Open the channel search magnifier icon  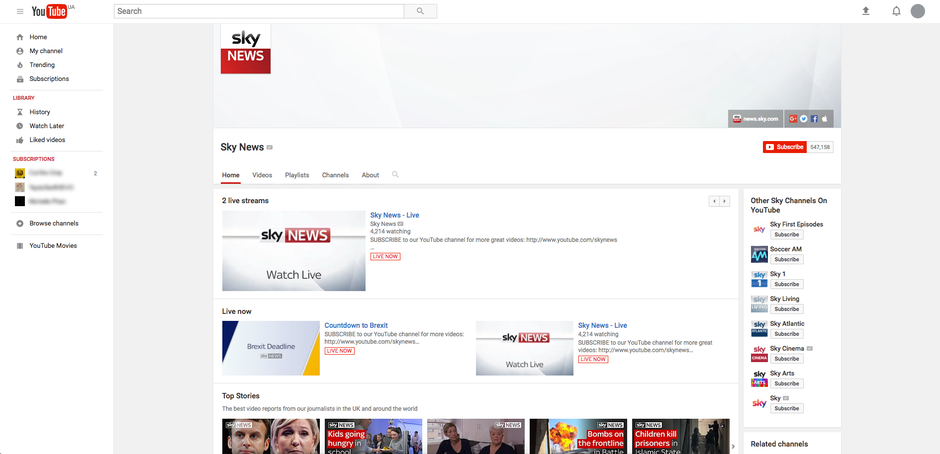coord(395,175)
